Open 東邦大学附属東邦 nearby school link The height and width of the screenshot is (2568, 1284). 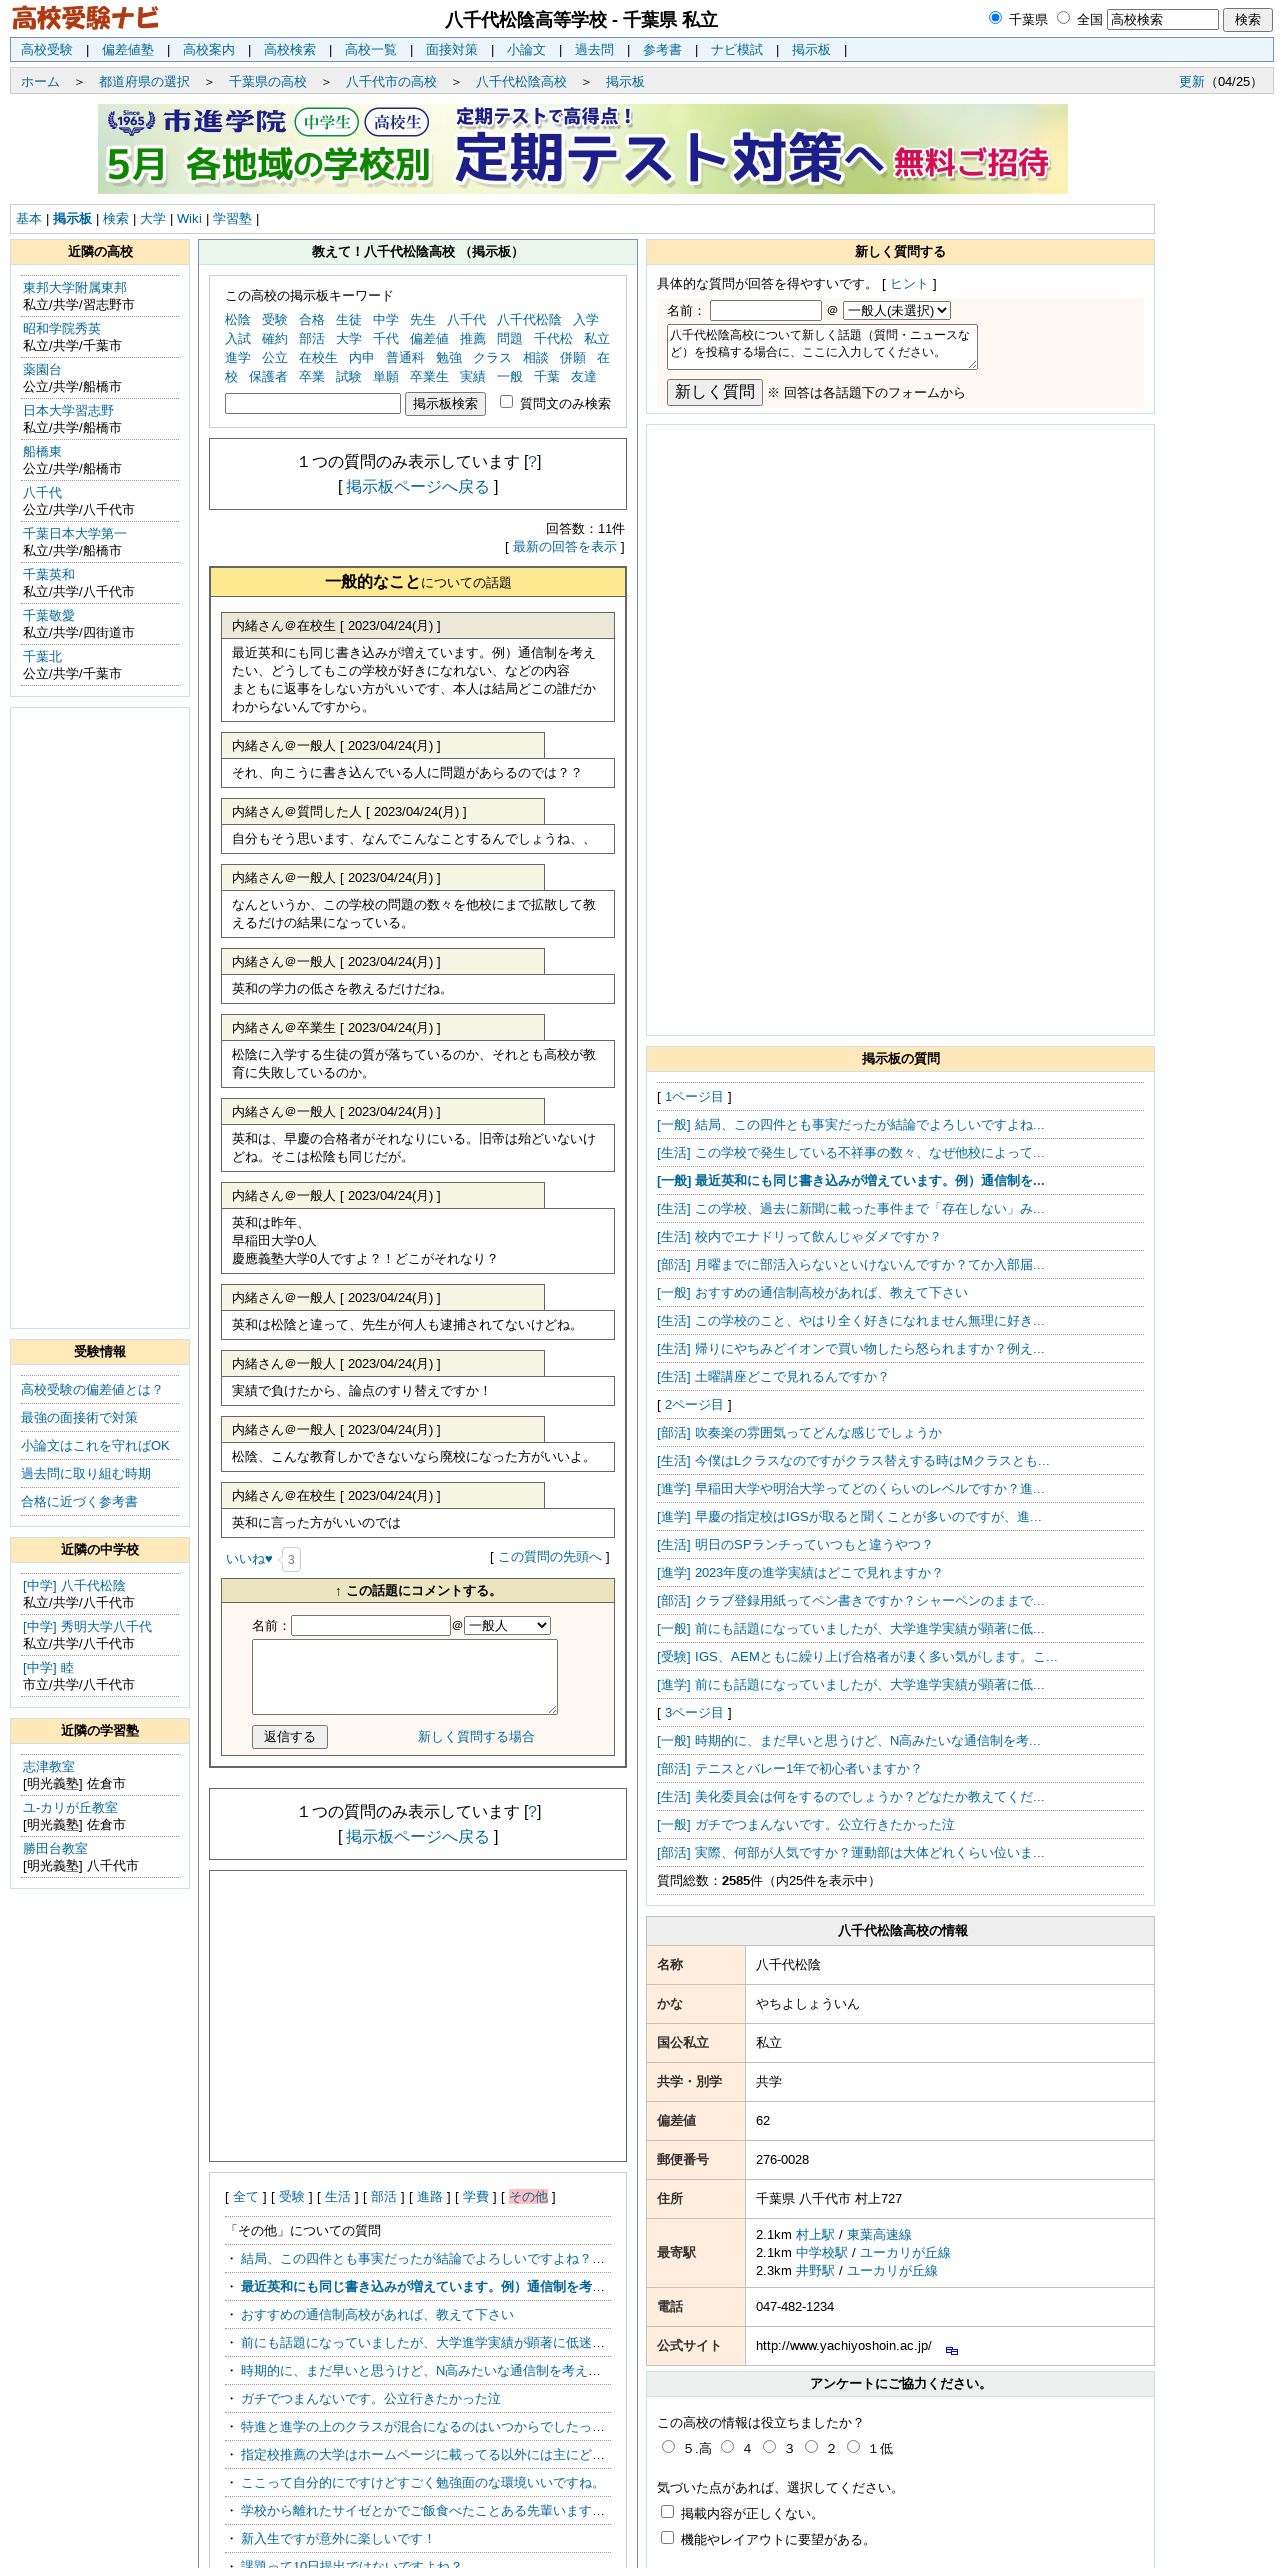pos(75,288)
